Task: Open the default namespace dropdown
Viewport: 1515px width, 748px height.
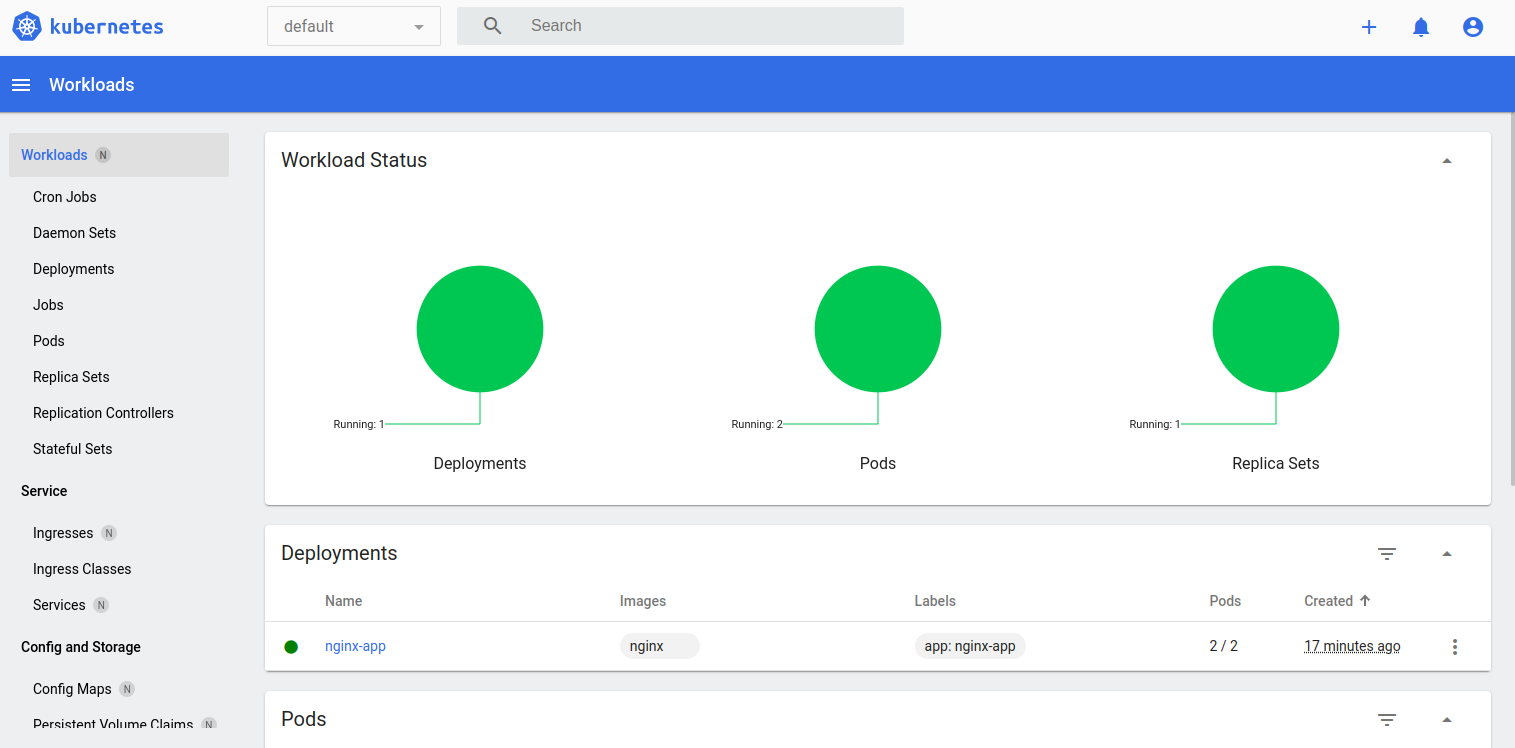Action: click(353, 27)
